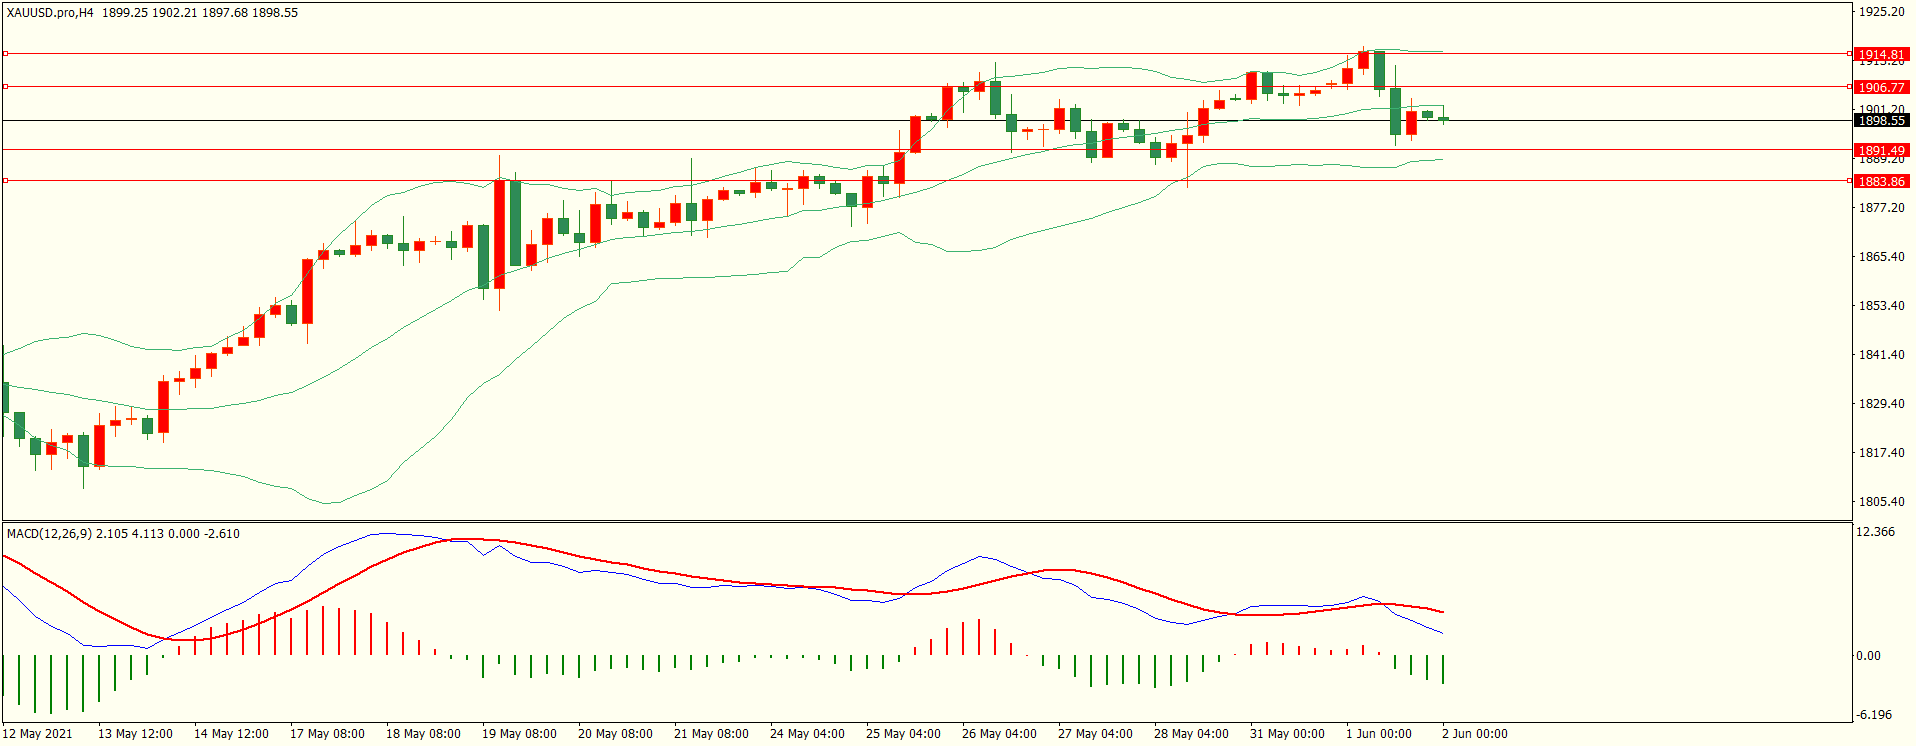Click the 1841.40 price scale value
The width and height of the screenshot is (1916, 746).
1881,355
